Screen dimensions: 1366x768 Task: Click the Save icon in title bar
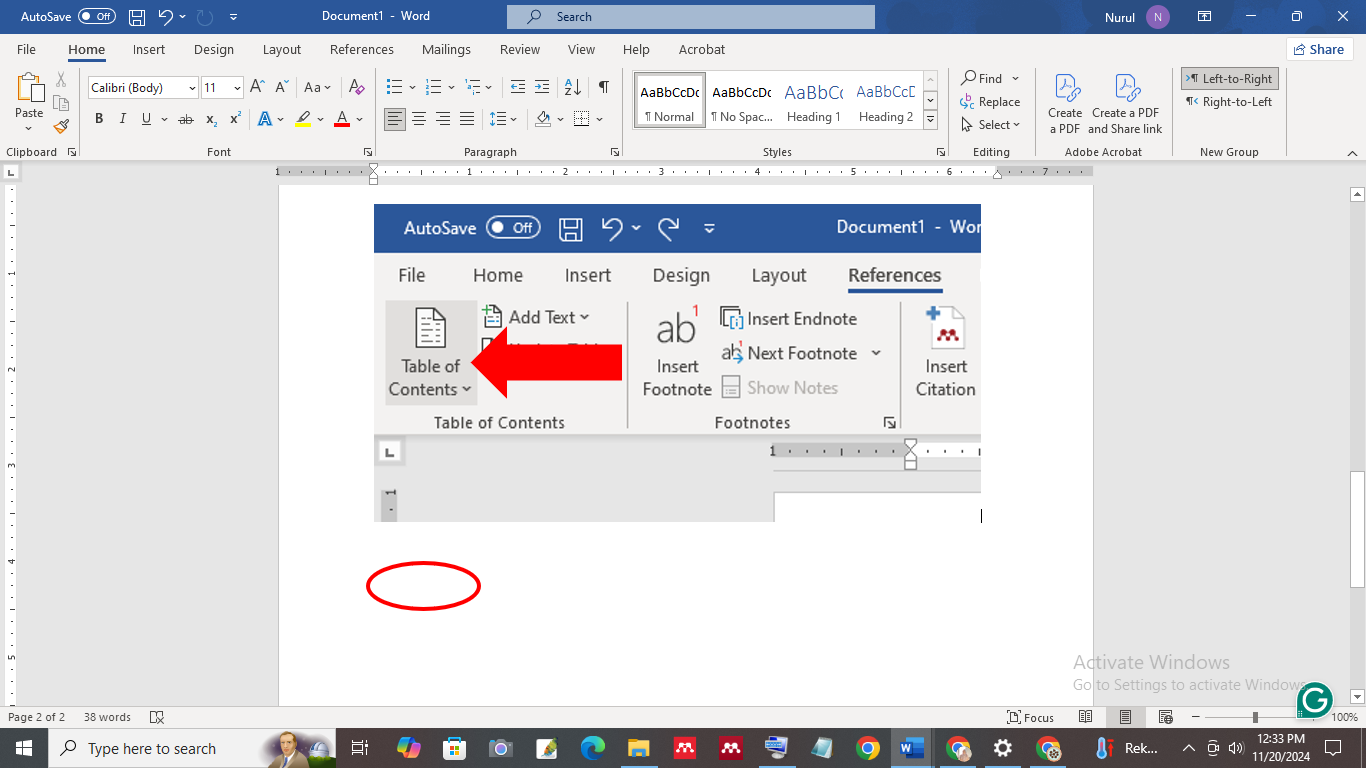pyautogui.click(x=138, y=17)
